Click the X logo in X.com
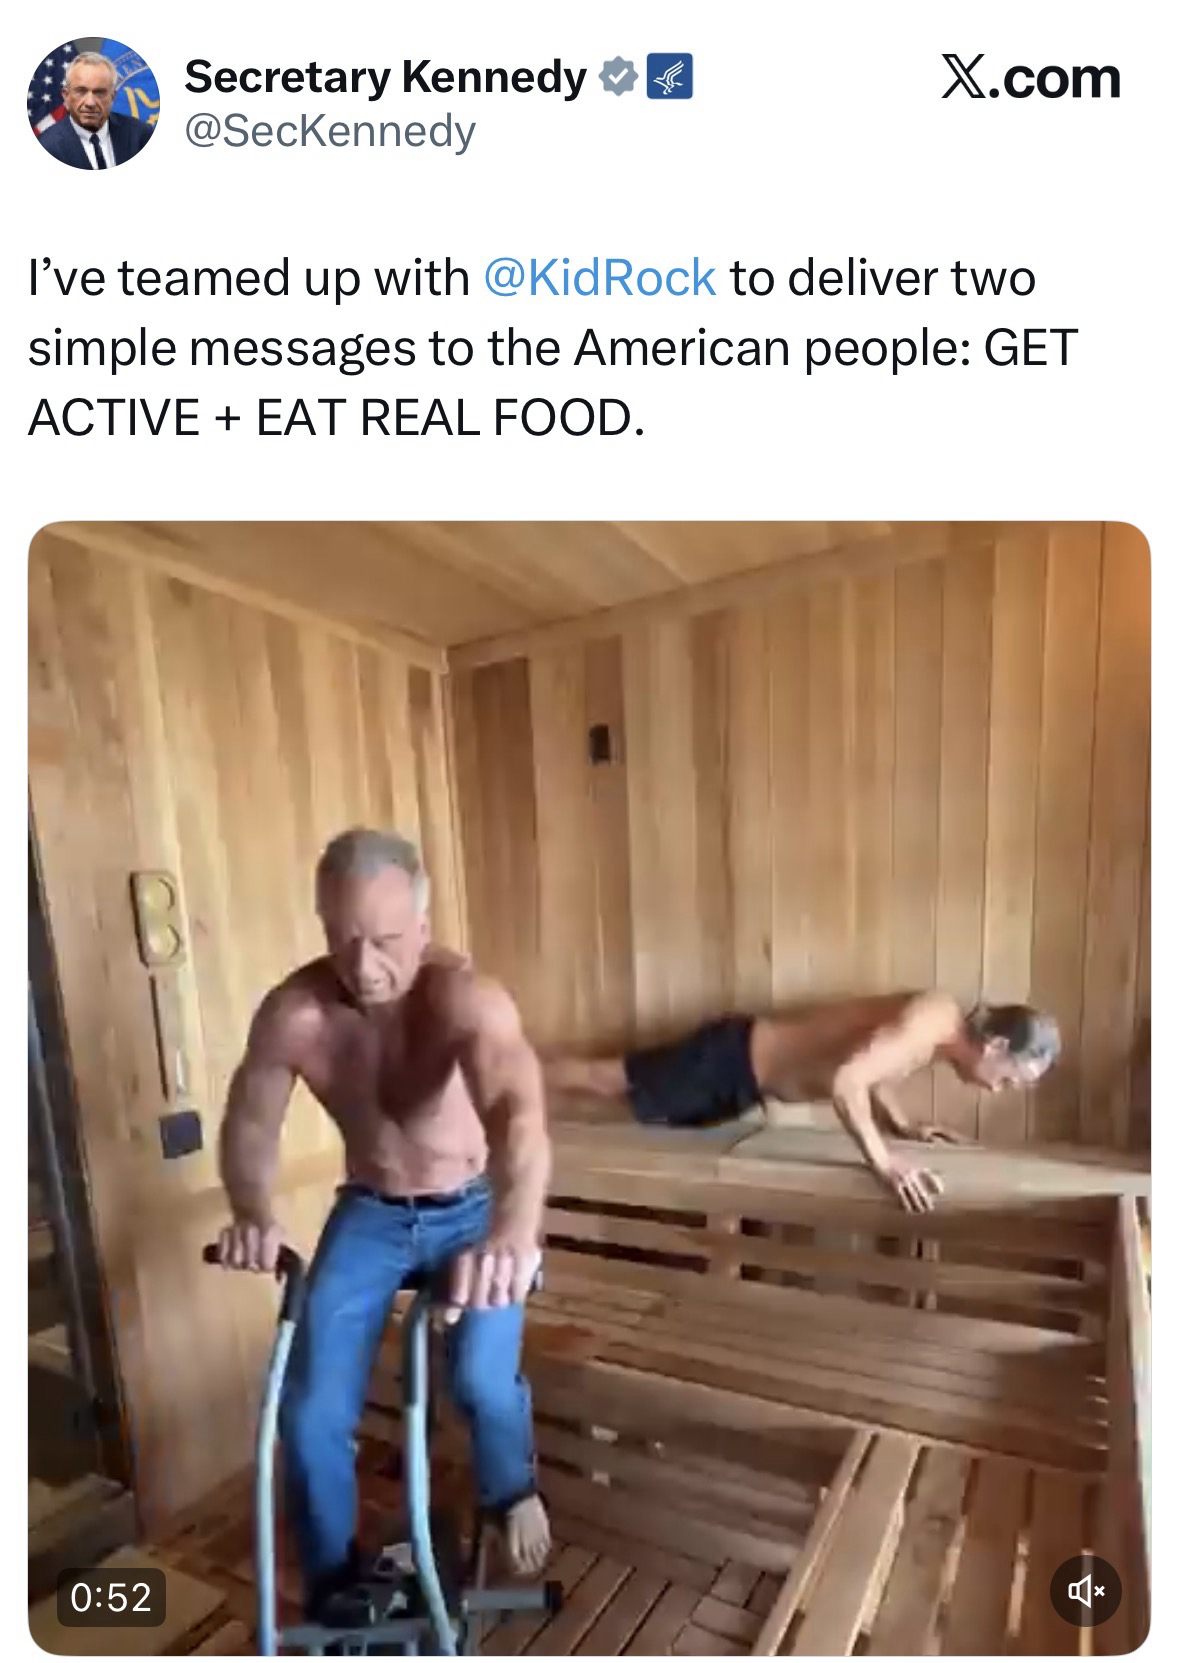Image resolution: width=1179 pixels, height=1663 pixels. (x=964, y=77)
